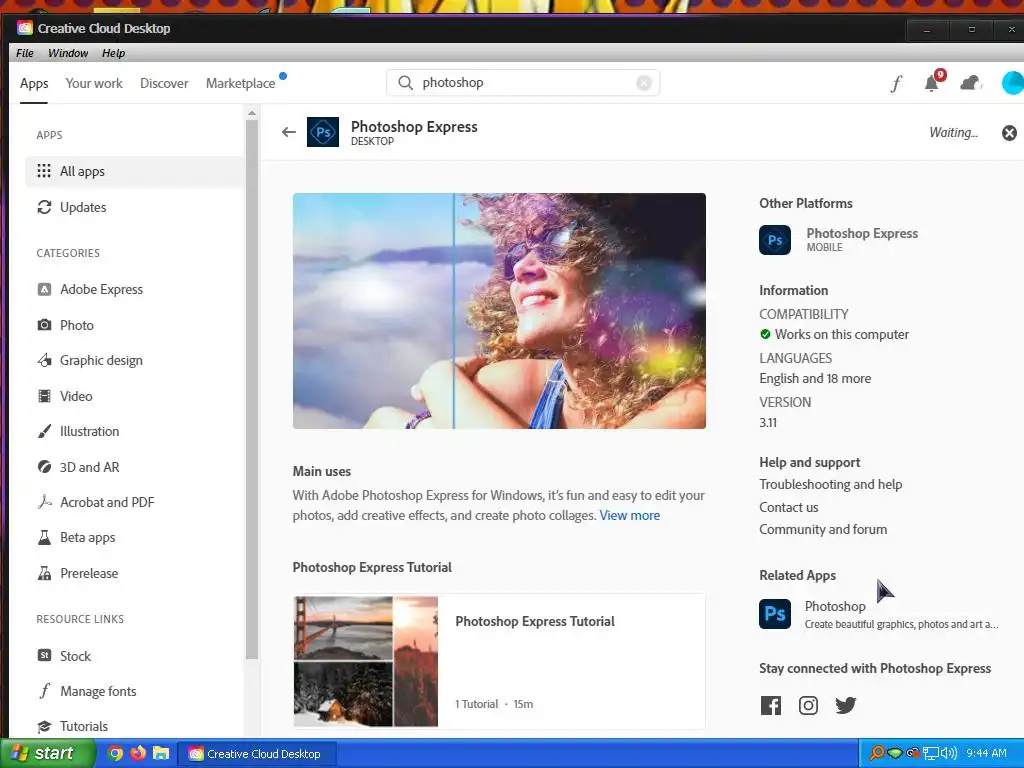The height and width of the screenshot is (768, 1024).
Task: Click the system tray magnifier icon
Action: click(x=876, y=753)
